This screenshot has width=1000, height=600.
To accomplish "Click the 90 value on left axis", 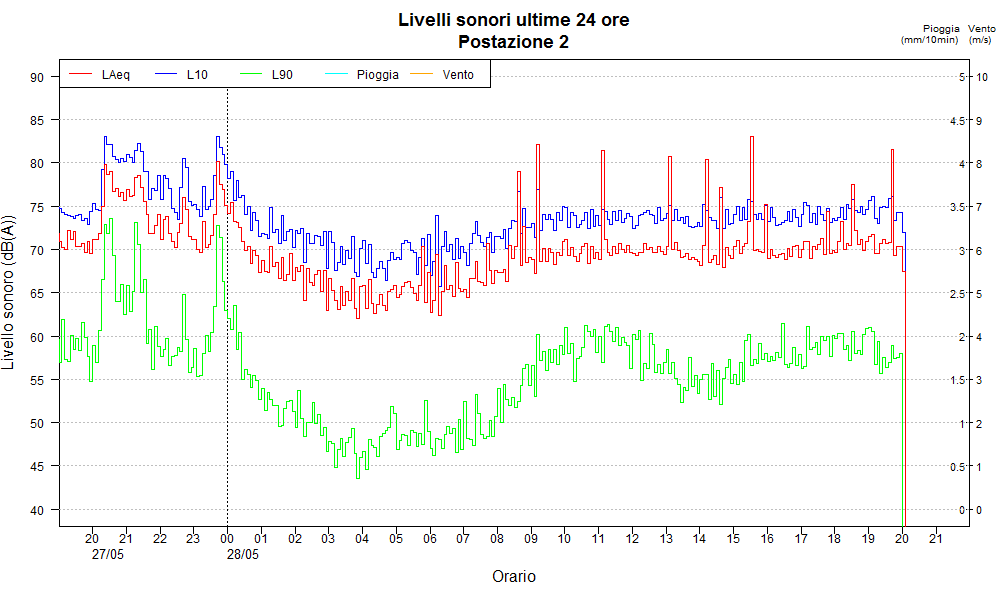I will tap(37, 77).
